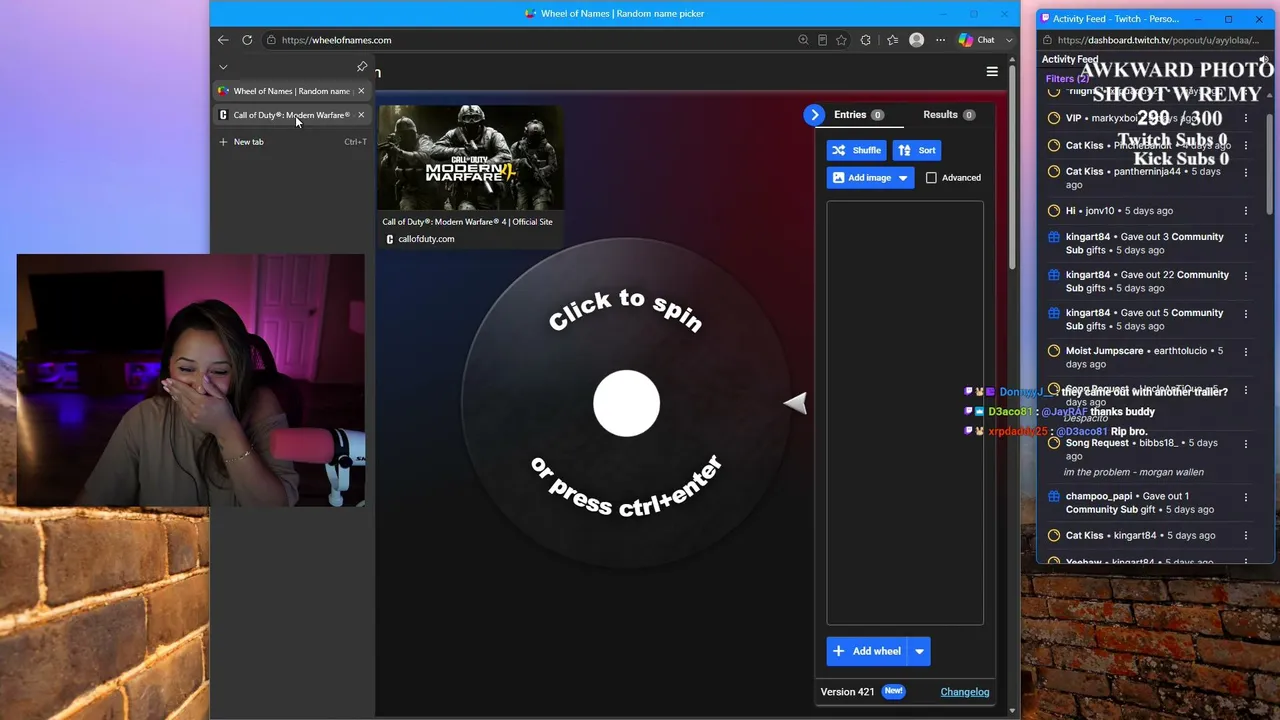Pin the vertical tabs pane

pyautogui.click(x=362, y=67)
